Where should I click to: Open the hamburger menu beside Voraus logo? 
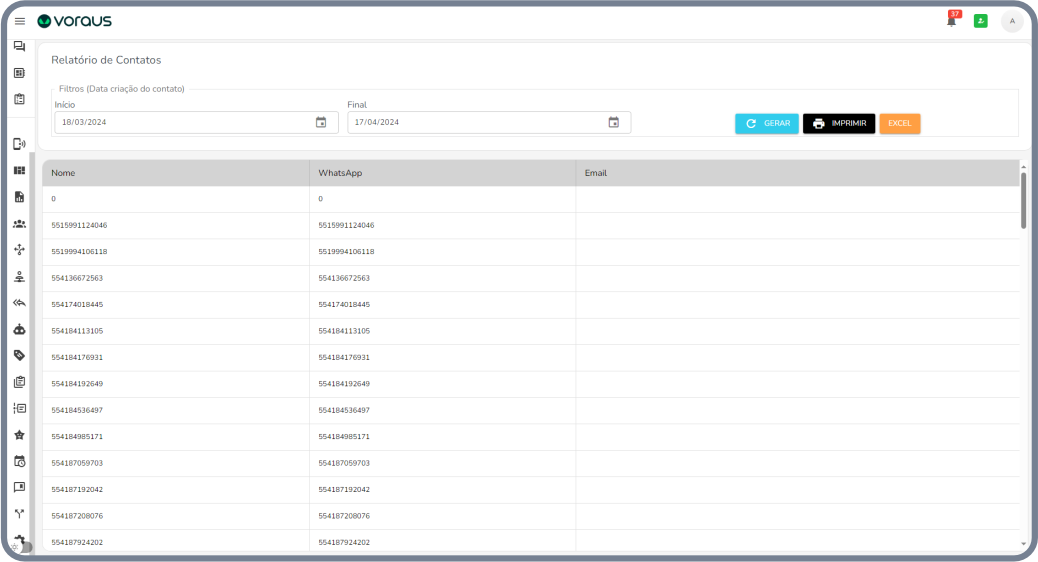[20, 21]
